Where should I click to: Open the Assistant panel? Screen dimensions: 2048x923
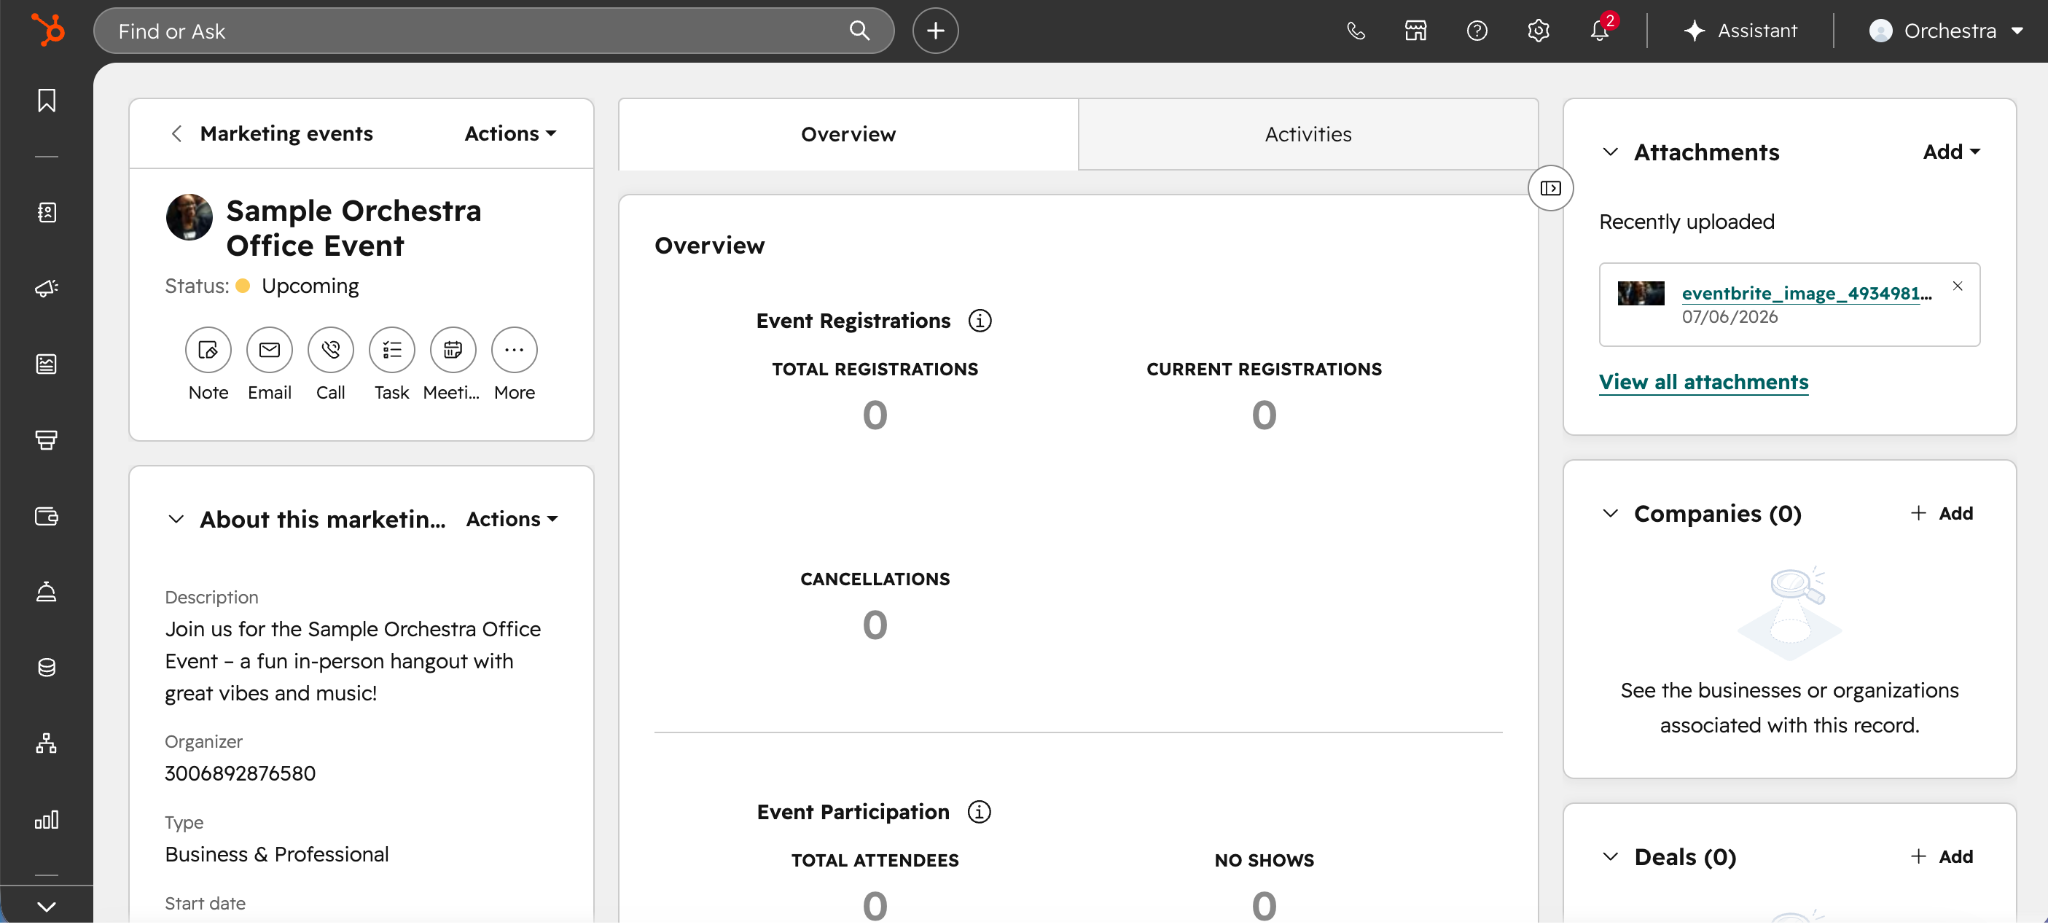click(x=1741, y=31)
